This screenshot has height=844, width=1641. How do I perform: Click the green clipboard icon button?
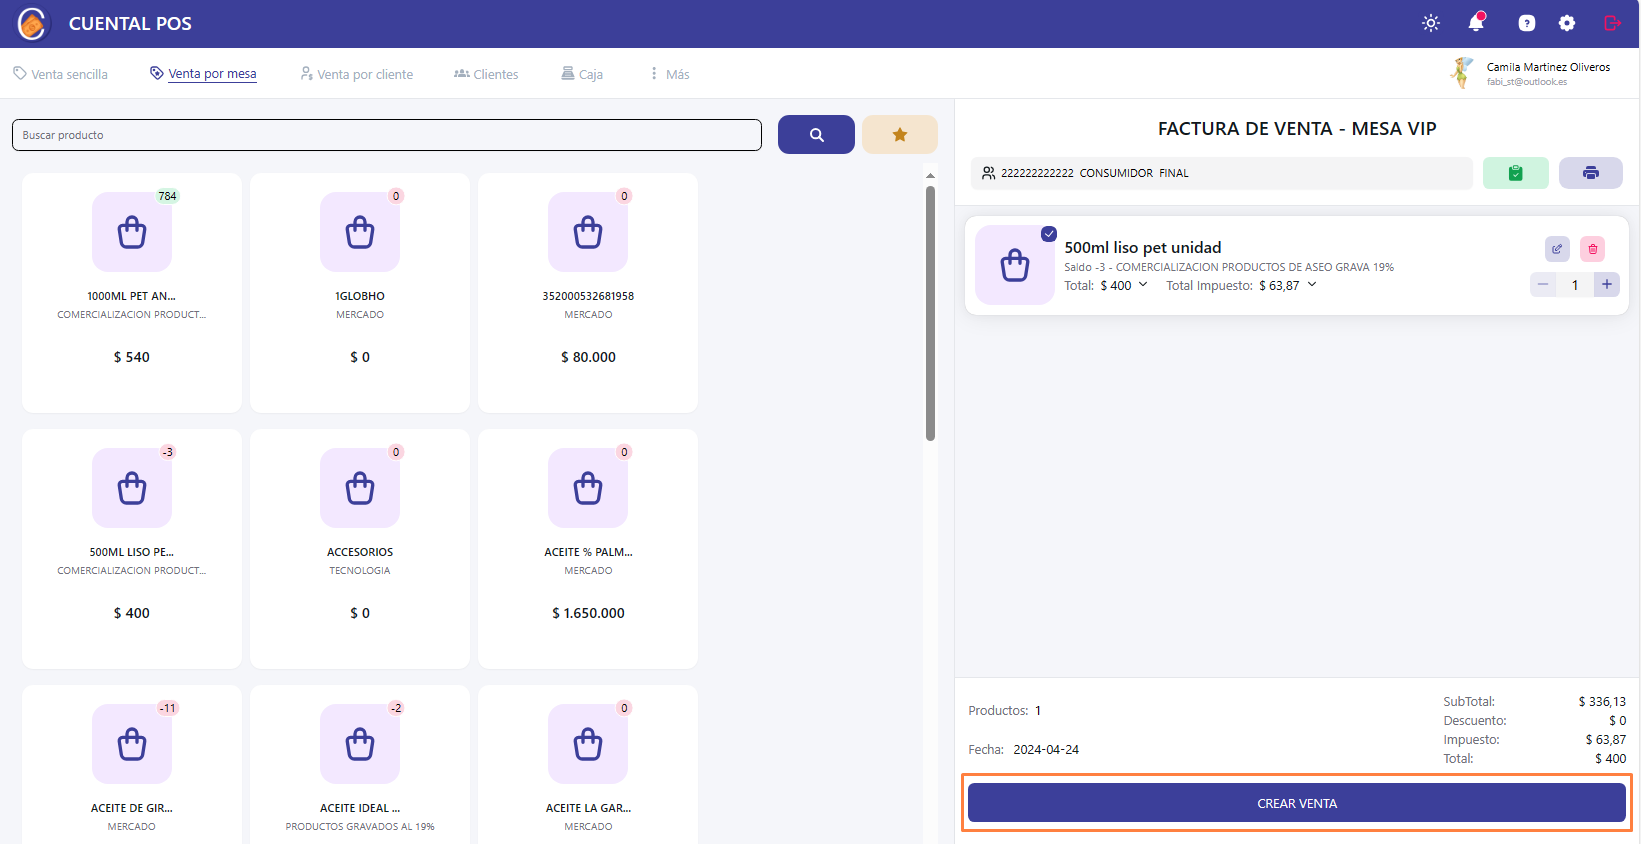pyautogui.click(x=1515, y=173)
